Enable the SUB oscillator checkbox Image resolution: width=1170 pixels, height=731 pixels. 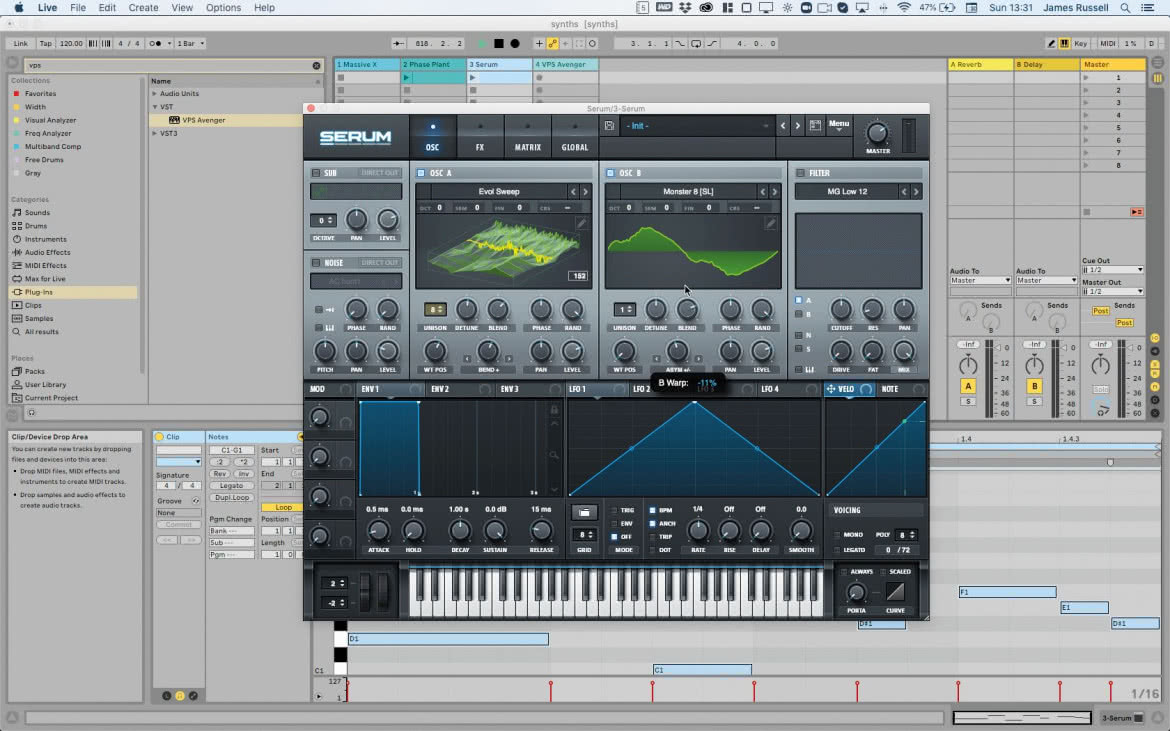pos(316,173)
